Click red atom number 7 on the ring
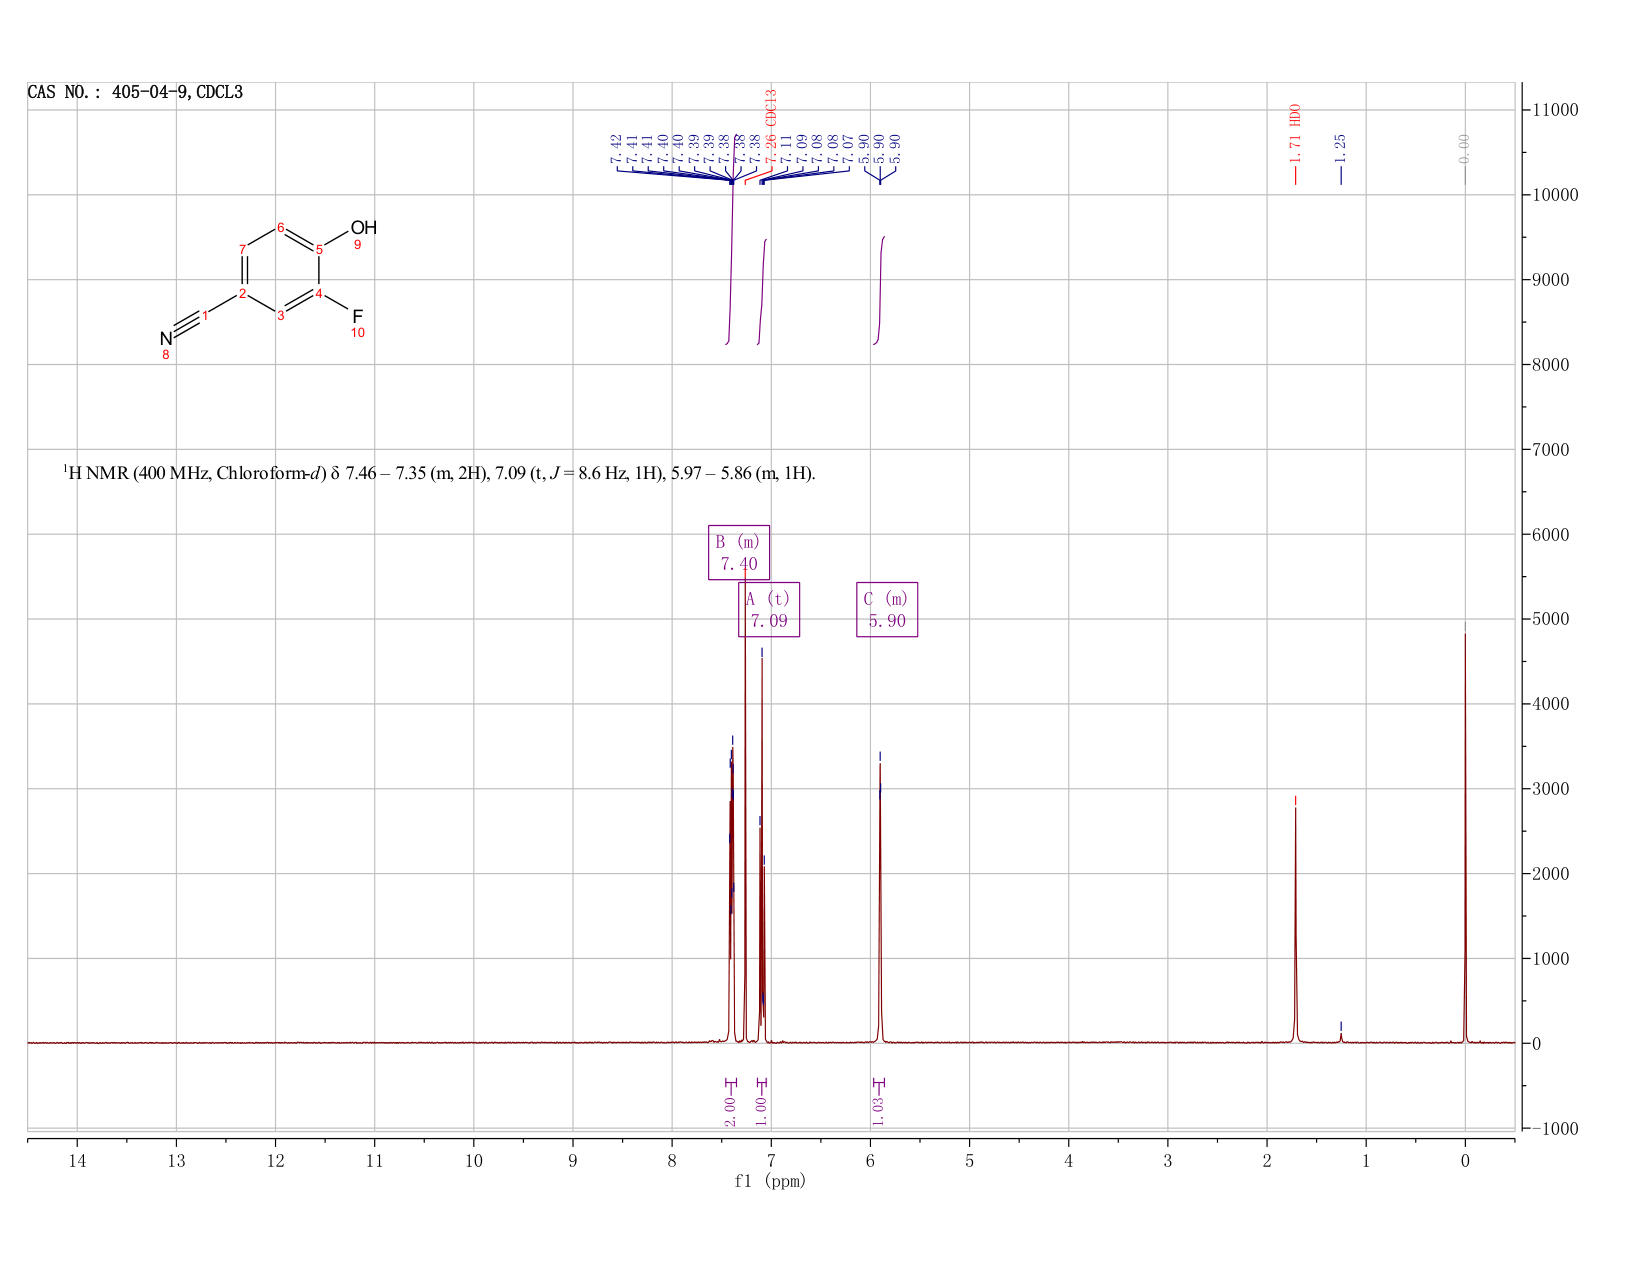This screenshot has height=1275, width=1650. pyautogui.click(x=243, y=249)
